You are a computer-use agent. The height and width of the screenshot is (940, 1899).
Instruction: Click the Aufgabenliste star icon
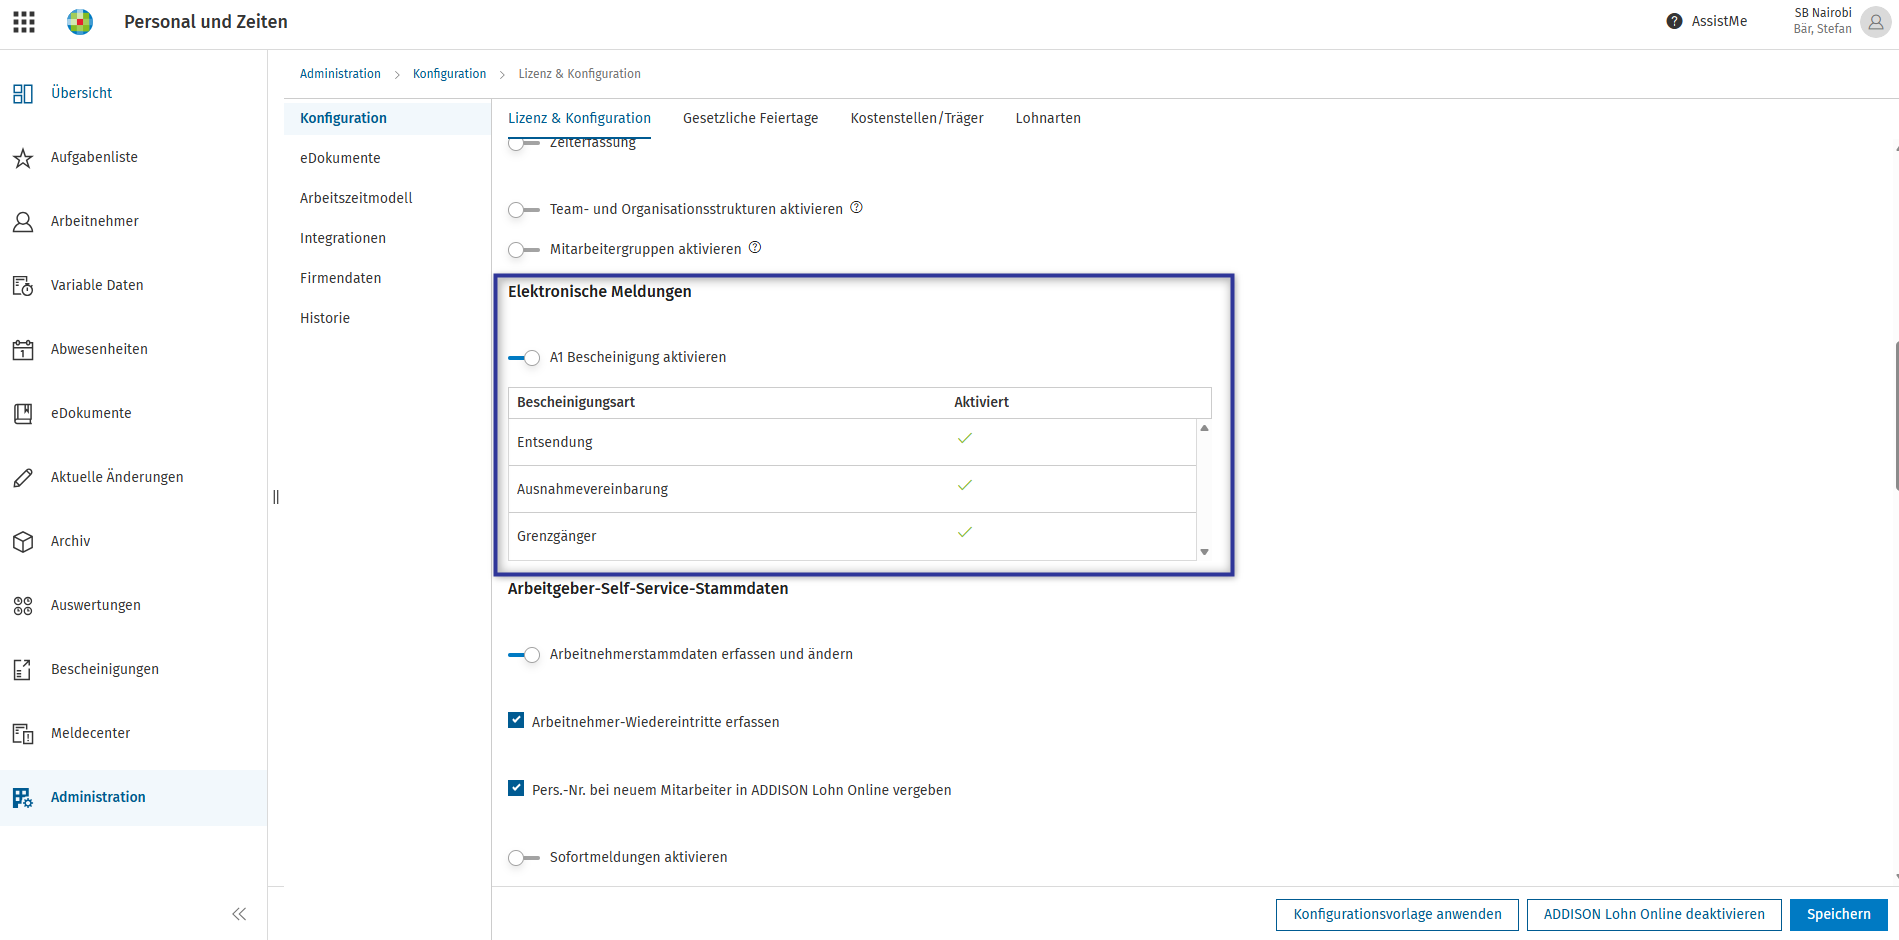[23, 158]
